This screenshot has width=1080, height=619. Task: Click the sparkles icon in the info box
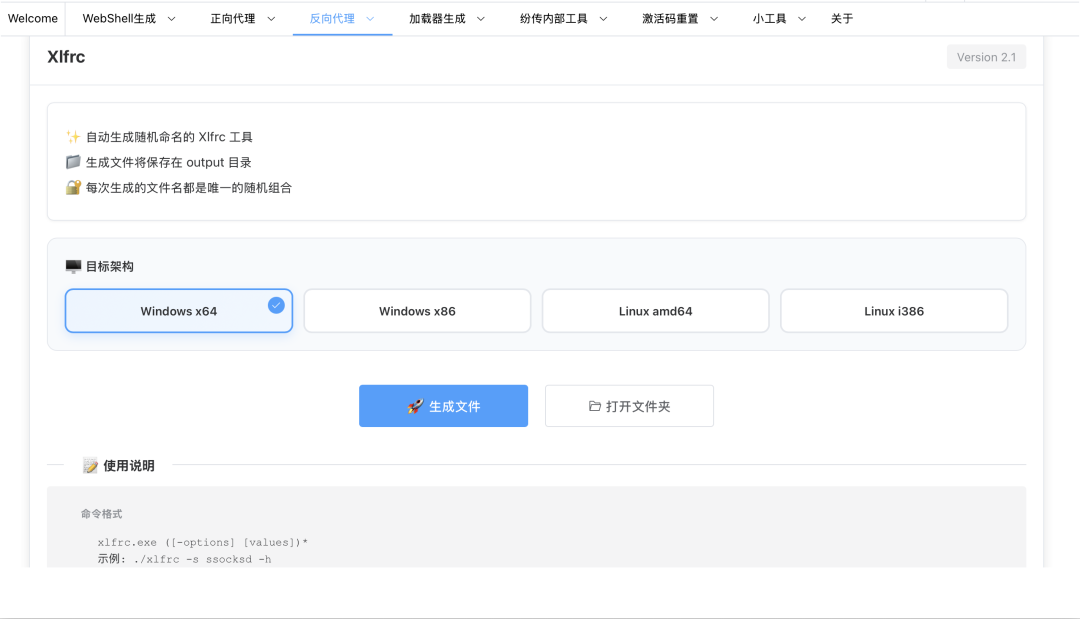point(73,137)
